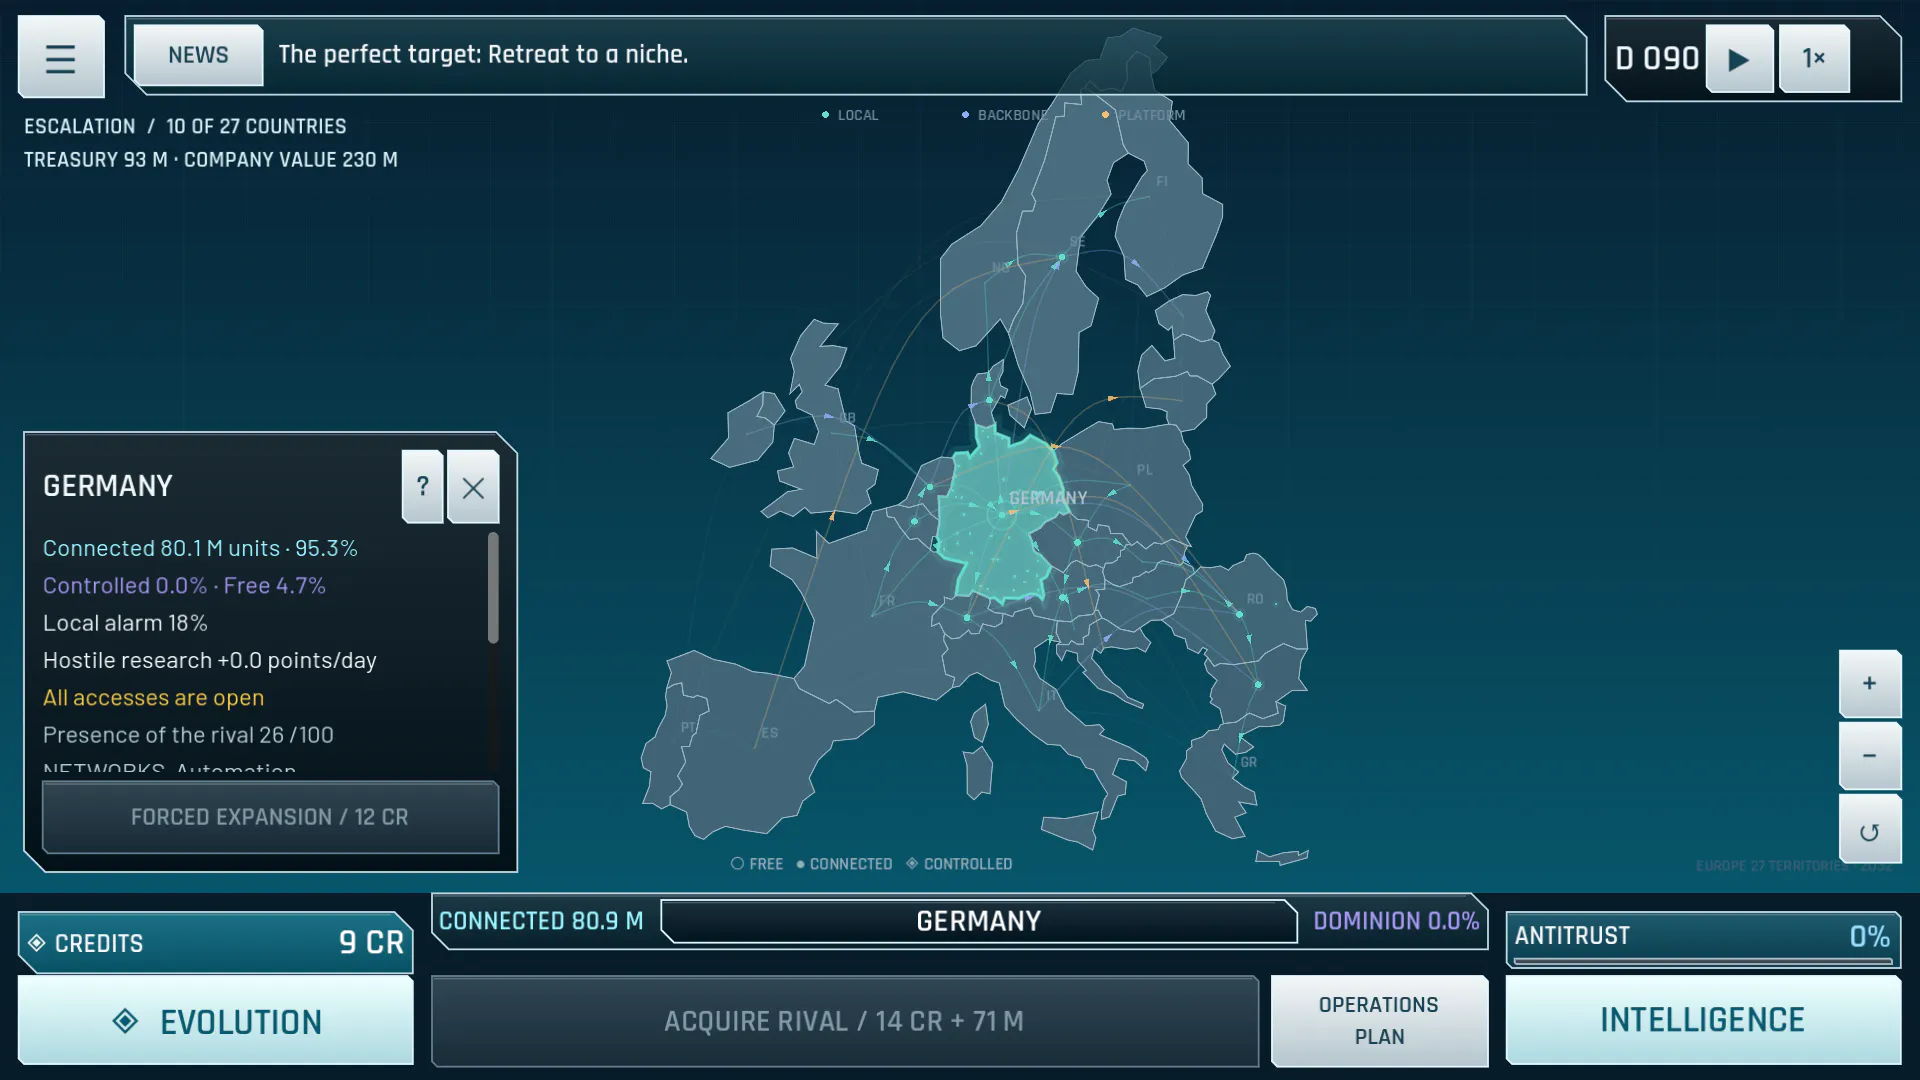1920x1080 pixels.
Task: Select Germany on the map
Action: click(1000, 515)
